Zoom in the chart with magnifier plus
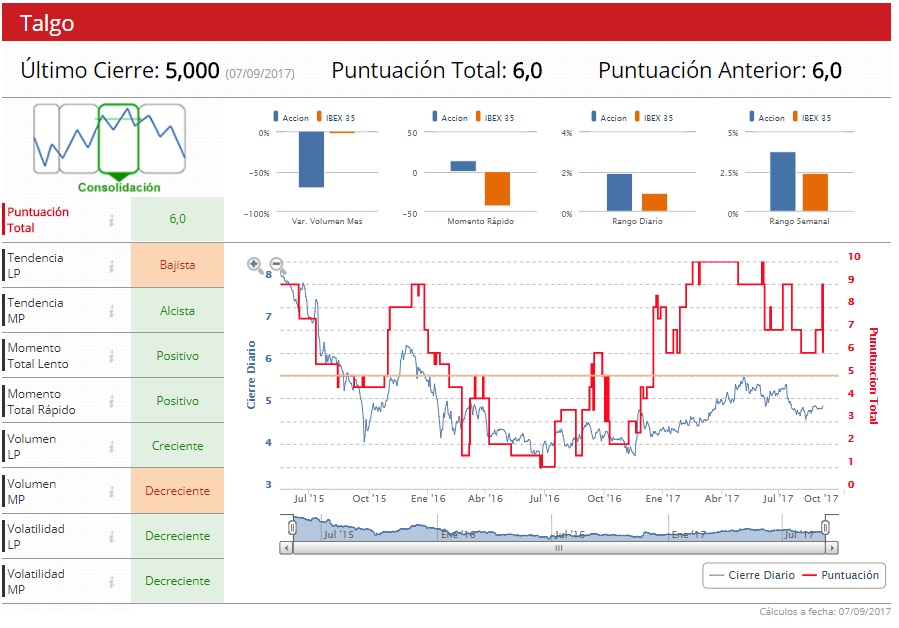Screen dimensions: 899x628 click(x=254, y=264)
